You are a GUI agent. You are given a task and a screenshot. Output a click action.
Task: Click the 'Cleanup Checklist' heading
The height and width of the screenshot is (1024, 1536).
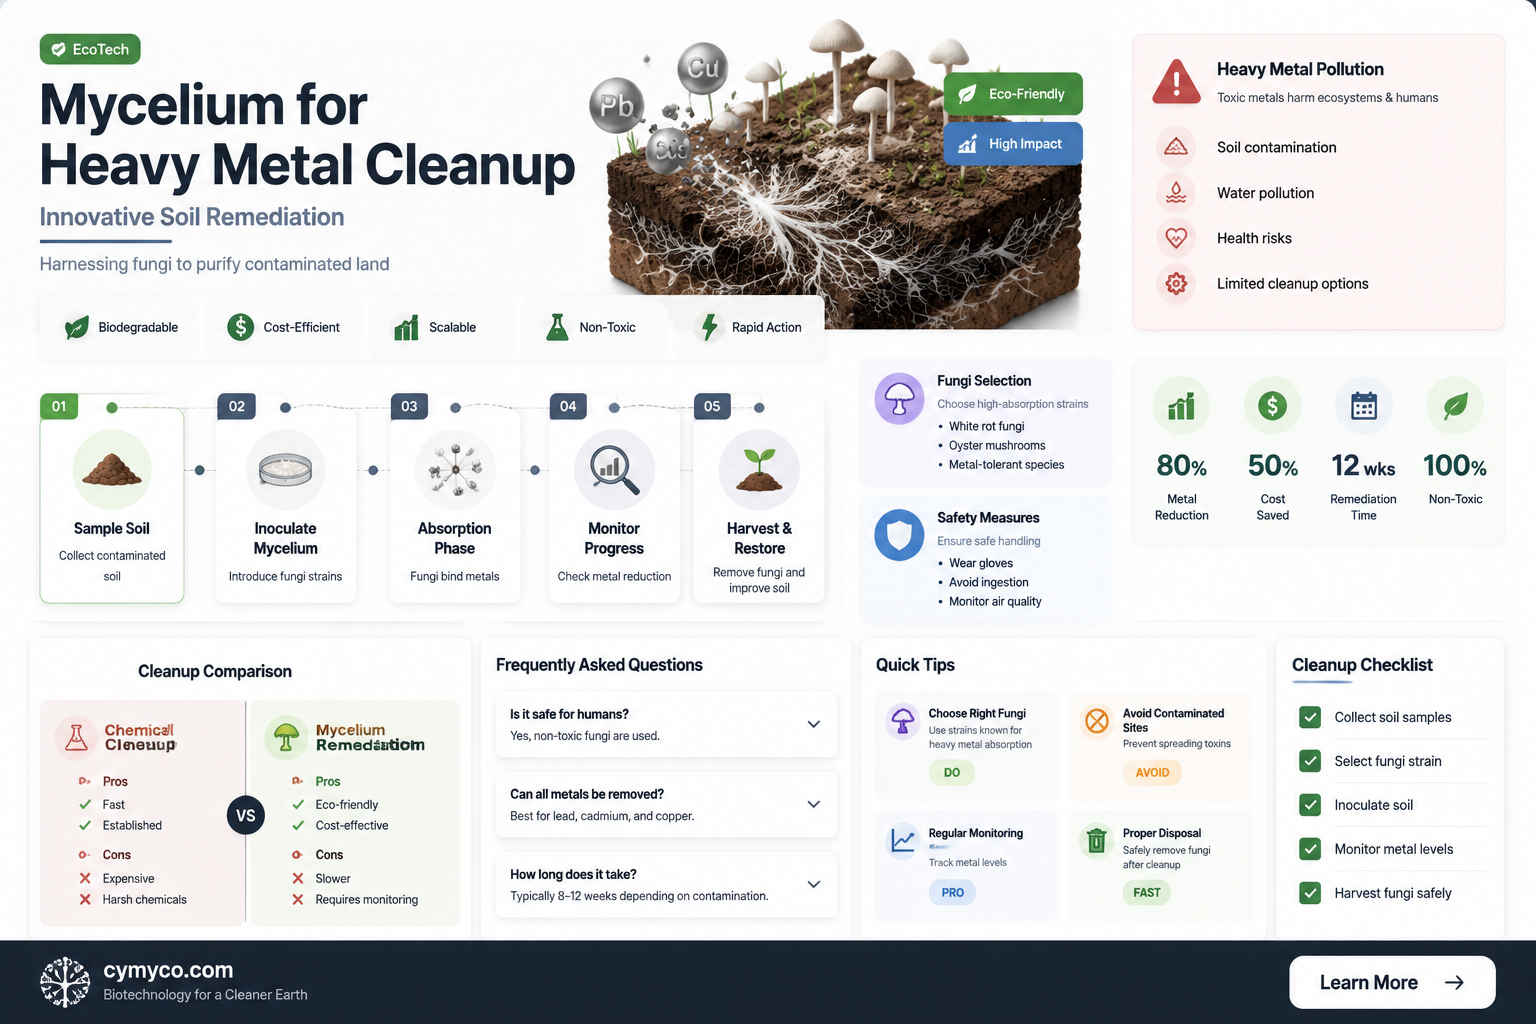pyautogui.click(x=1362, y=665)
